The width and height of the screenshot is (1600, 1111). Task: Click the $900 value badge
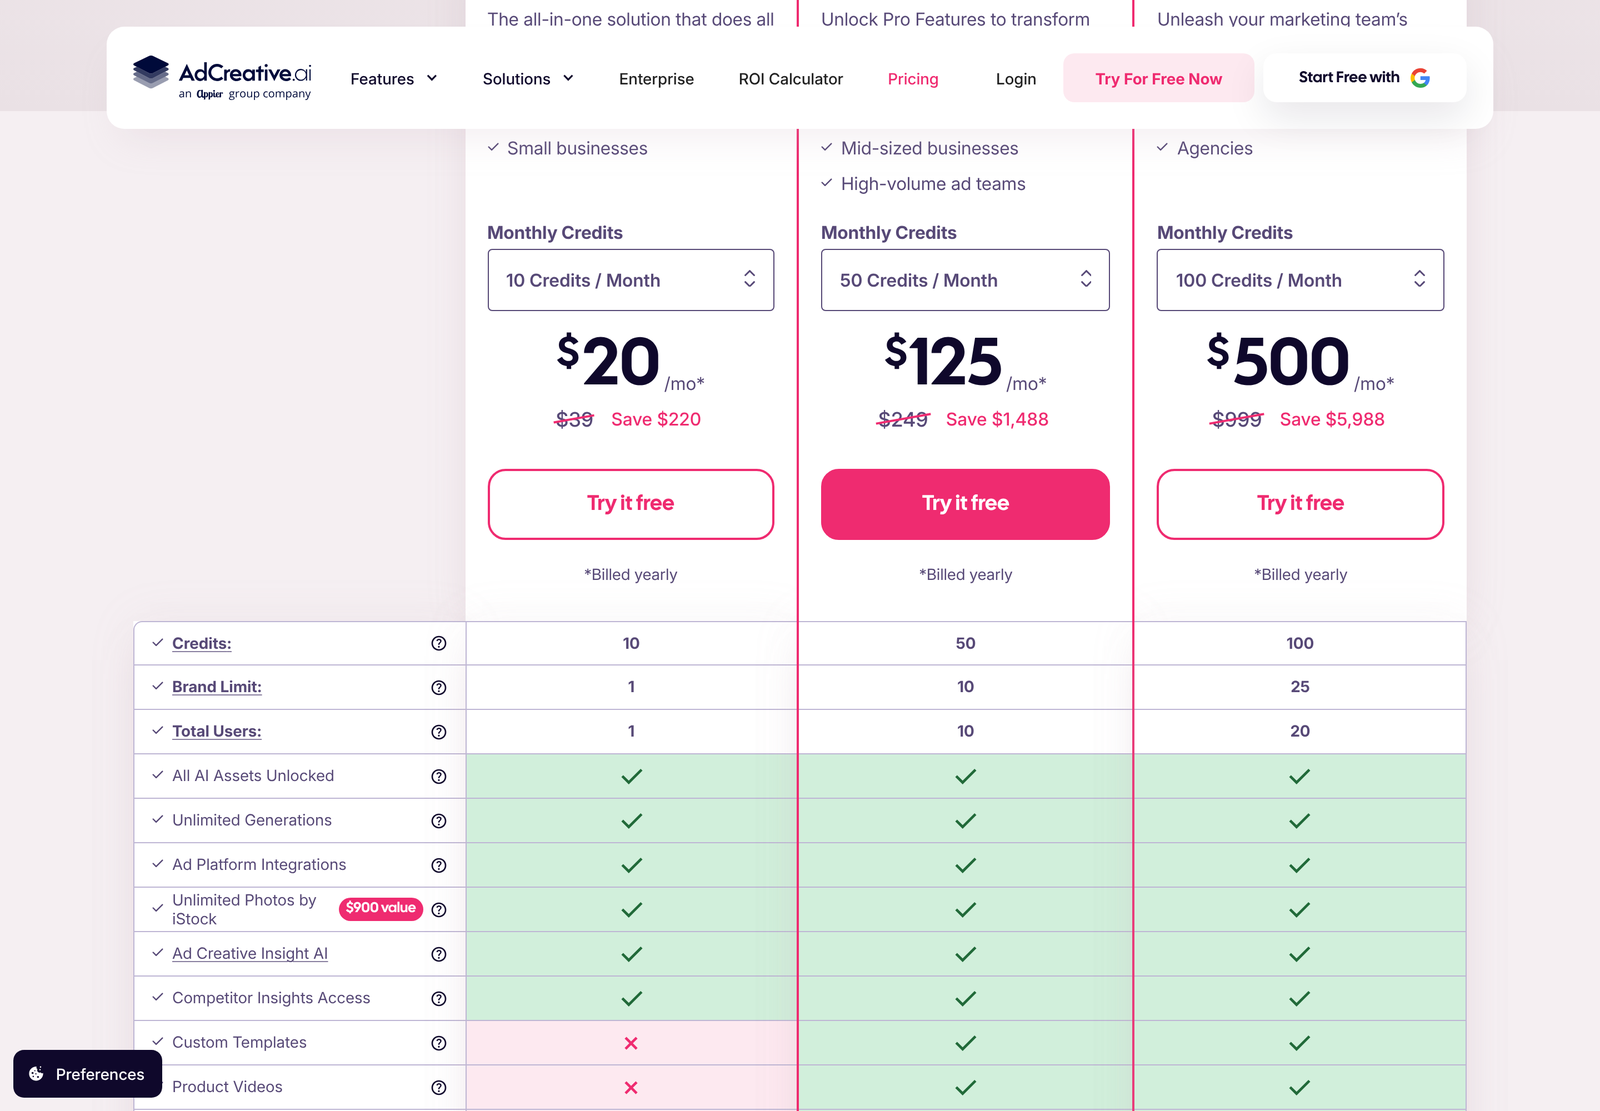click(381, 908)
